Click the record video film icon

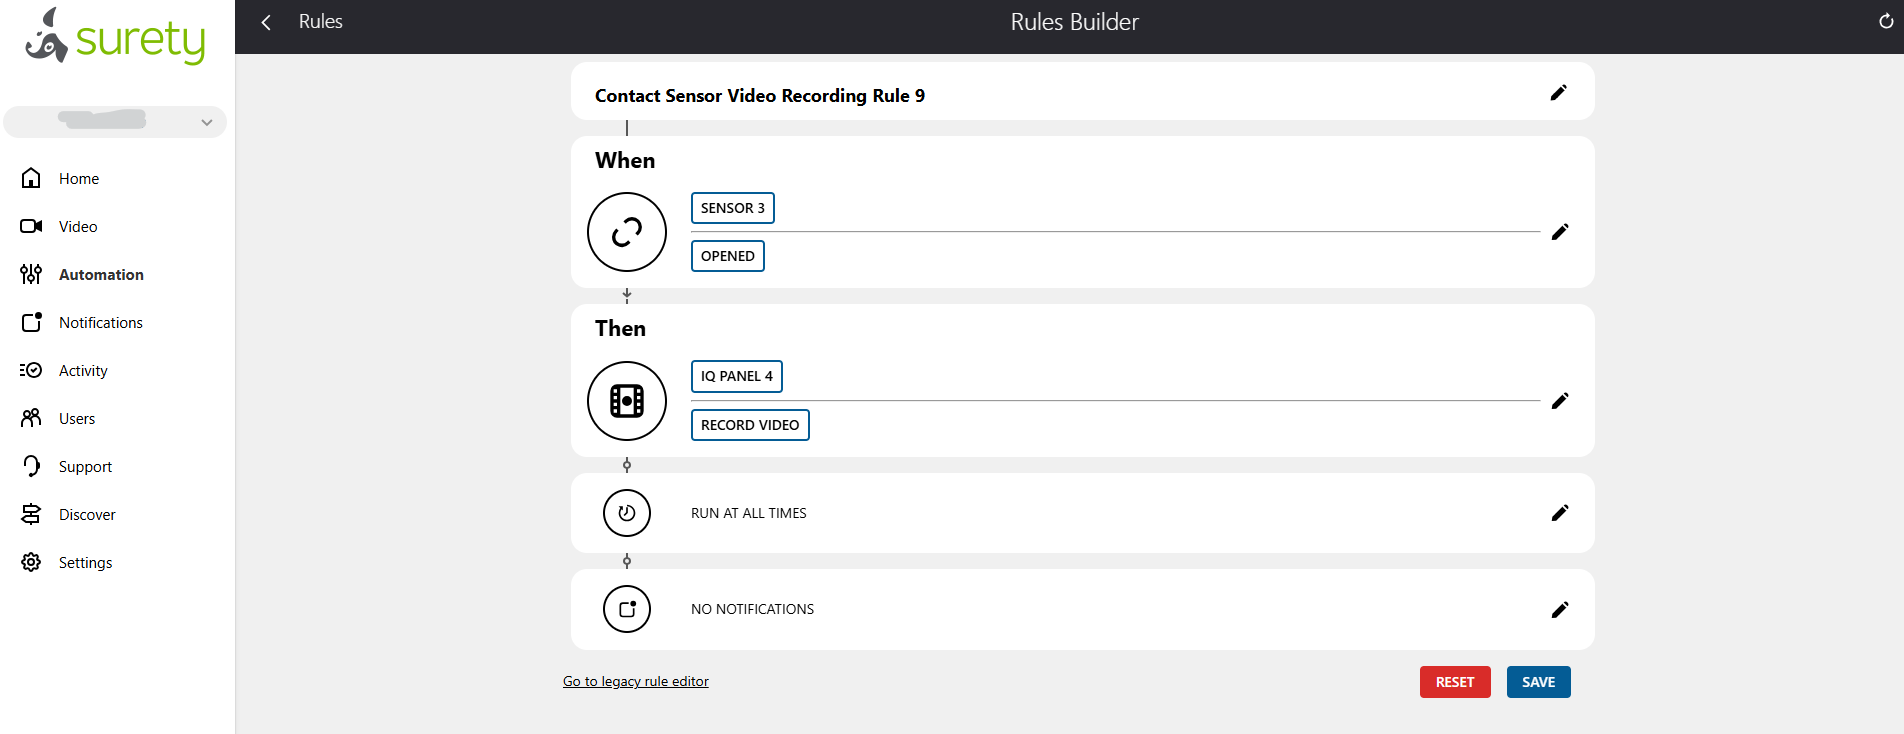point(627,401)
